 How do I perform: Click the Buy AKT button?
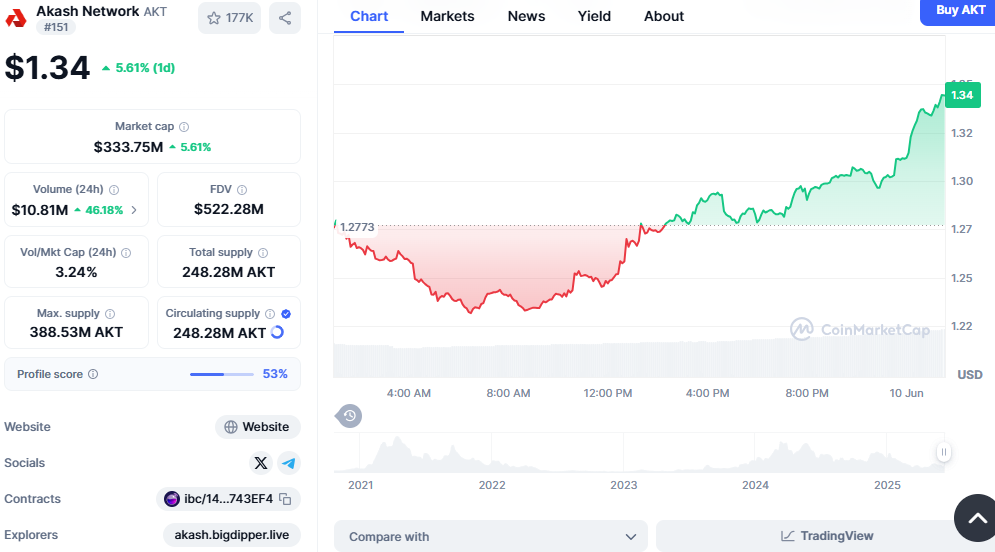click(x=959, y=10)
